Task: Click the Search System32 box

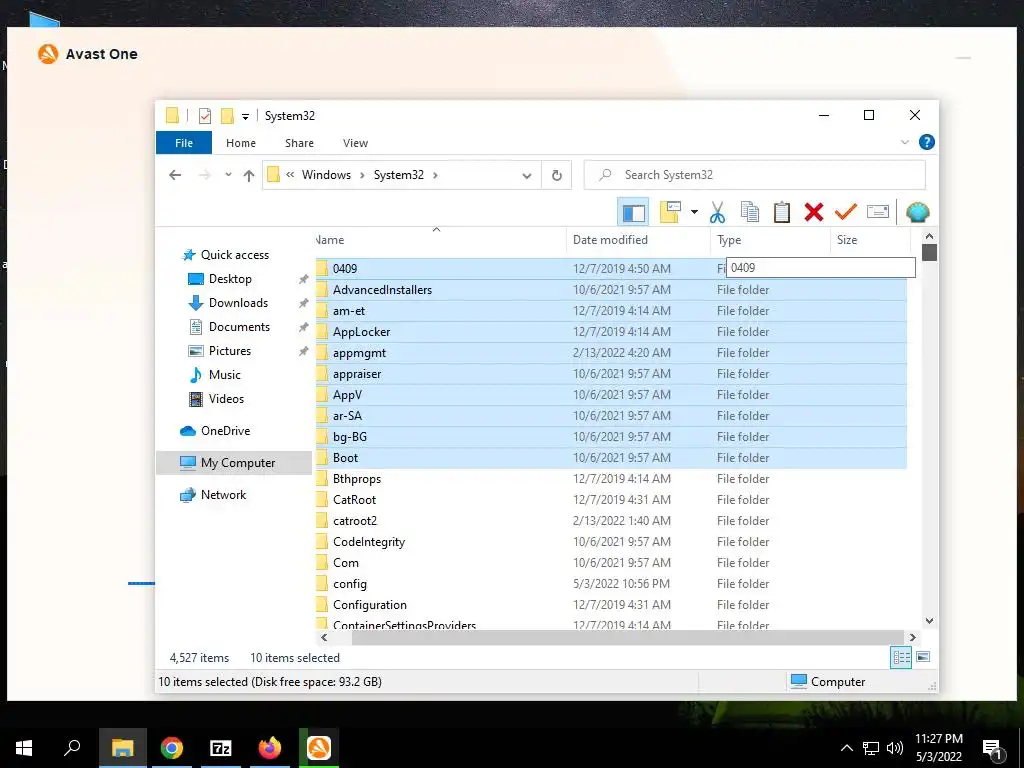Action: 754,175
